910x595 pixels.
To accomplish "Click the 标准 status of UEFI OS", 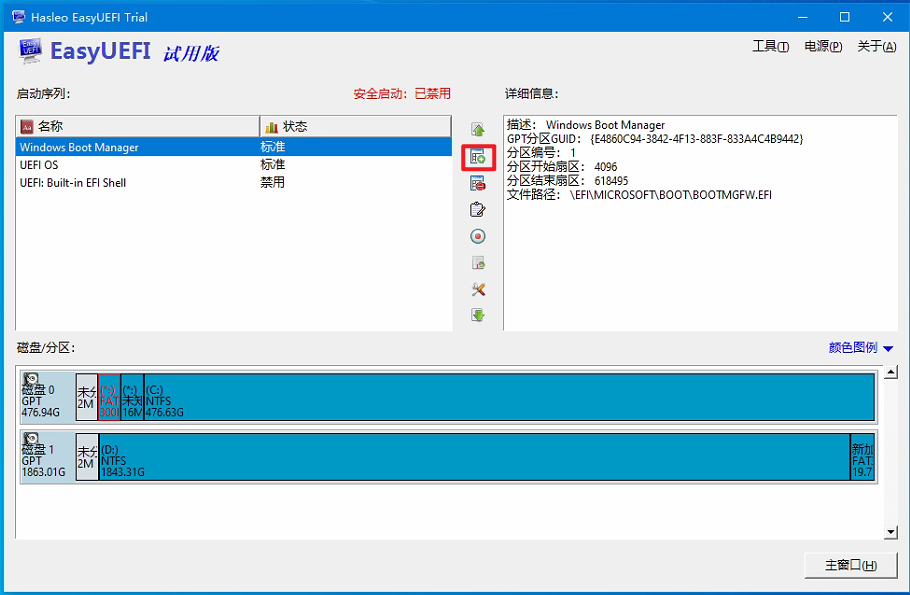I will click(273, 165).
